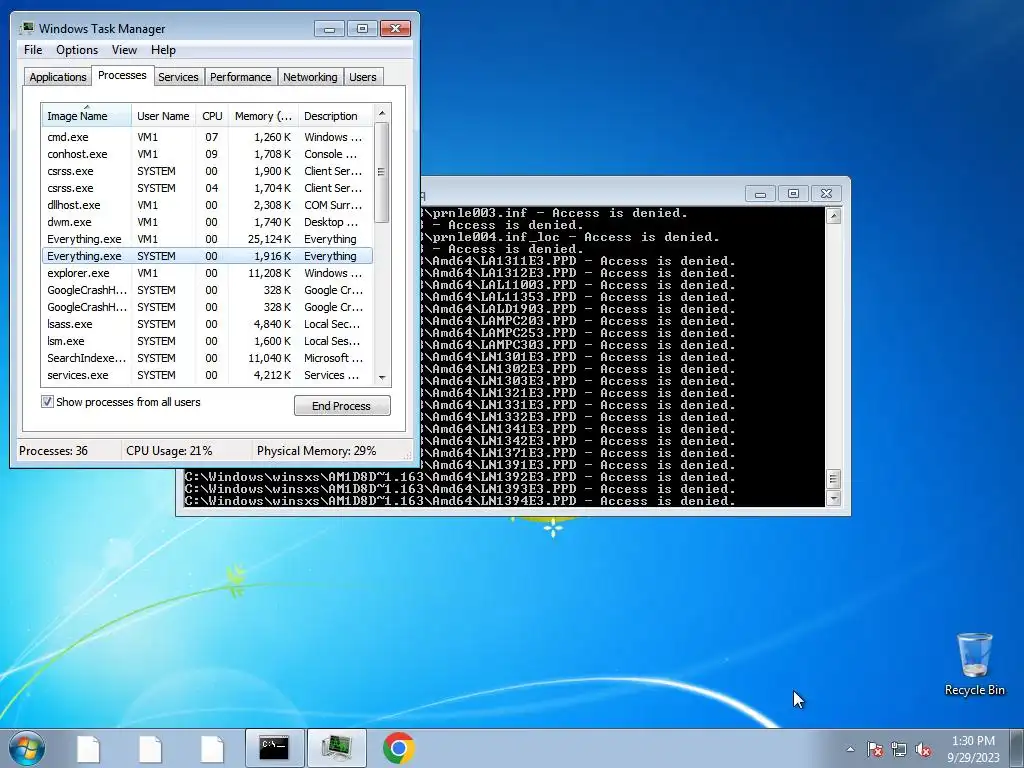Switch to the Services tab

178,77
